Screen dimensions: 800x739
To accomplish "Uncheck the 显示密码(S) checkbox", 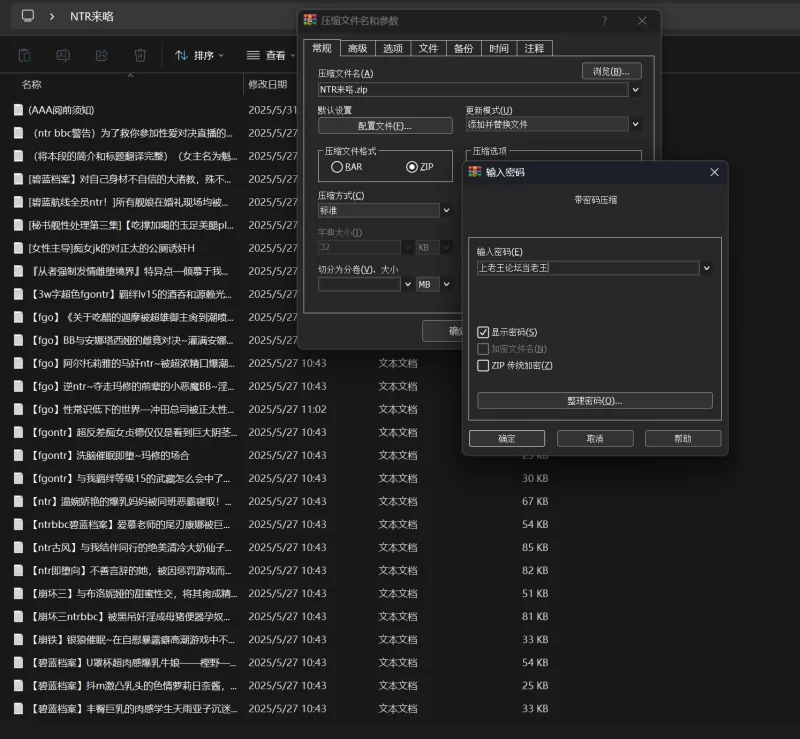I will (x=483, y=332).
